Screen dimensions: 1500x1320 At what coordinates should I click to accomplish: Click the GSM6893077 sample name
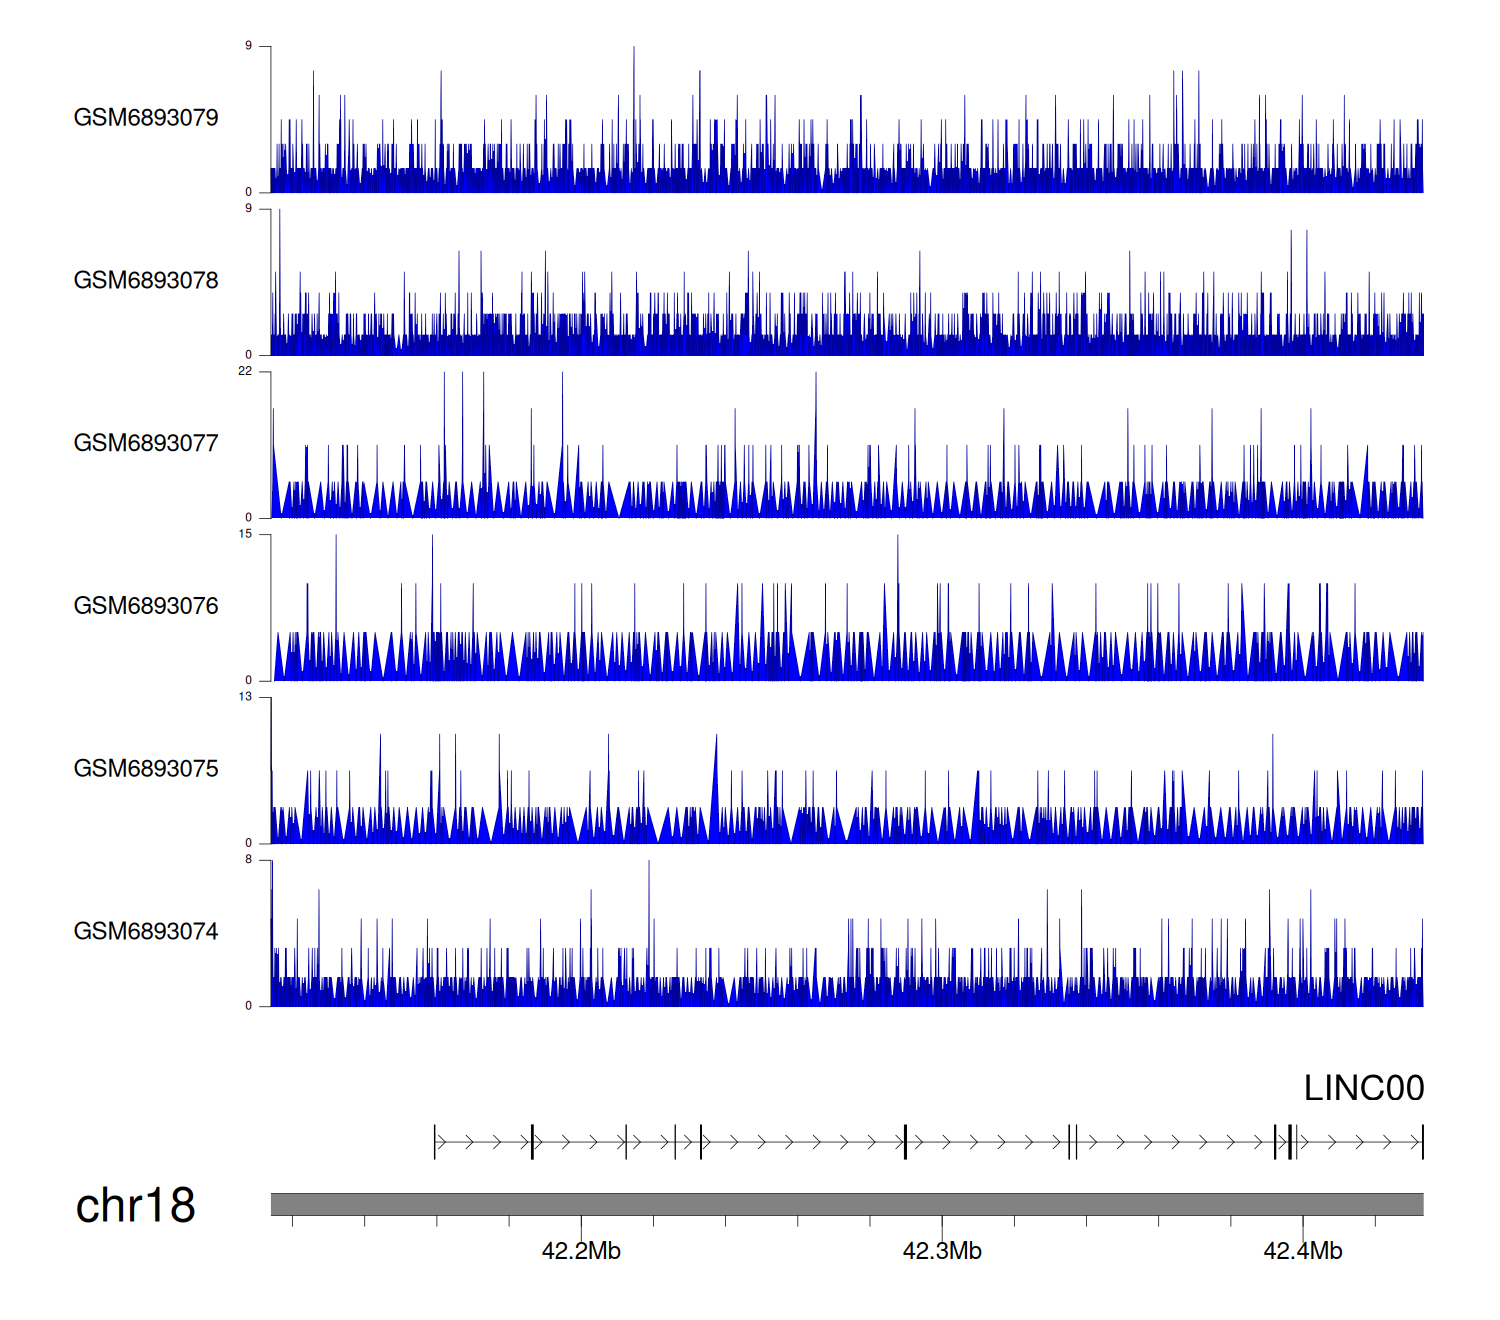coord(146,444)
